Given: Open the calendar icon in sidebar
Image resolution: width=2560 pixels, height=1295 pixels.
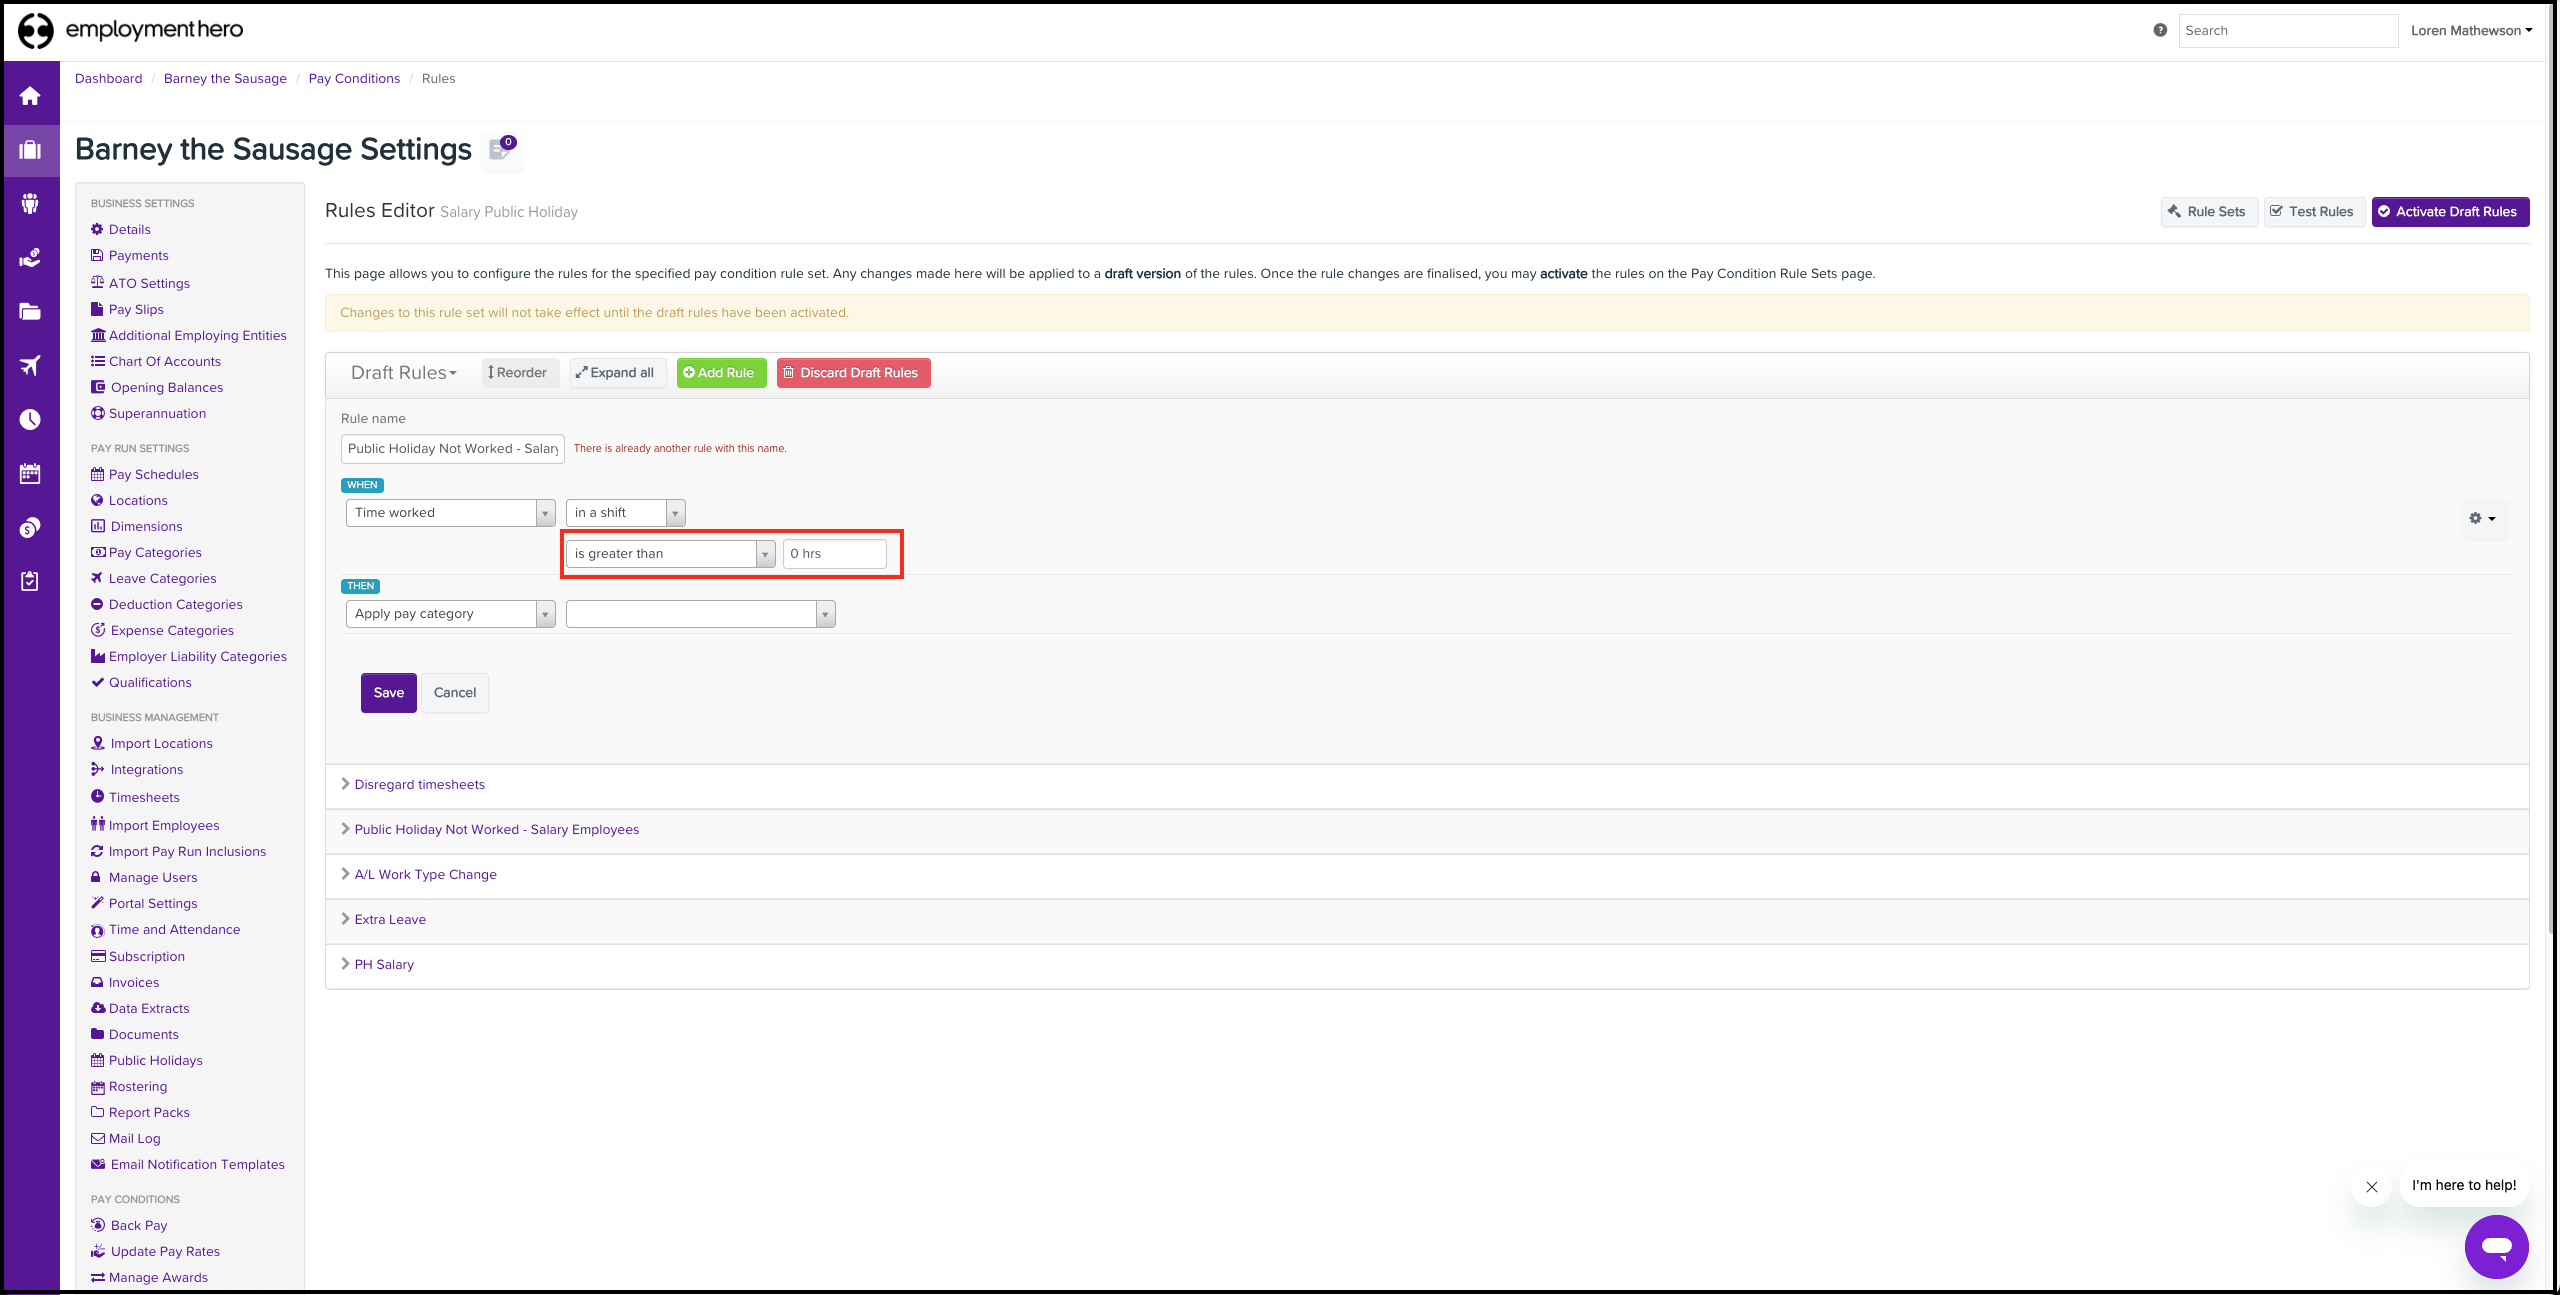Looking at the screenshot, I should (x=30, y=473).
